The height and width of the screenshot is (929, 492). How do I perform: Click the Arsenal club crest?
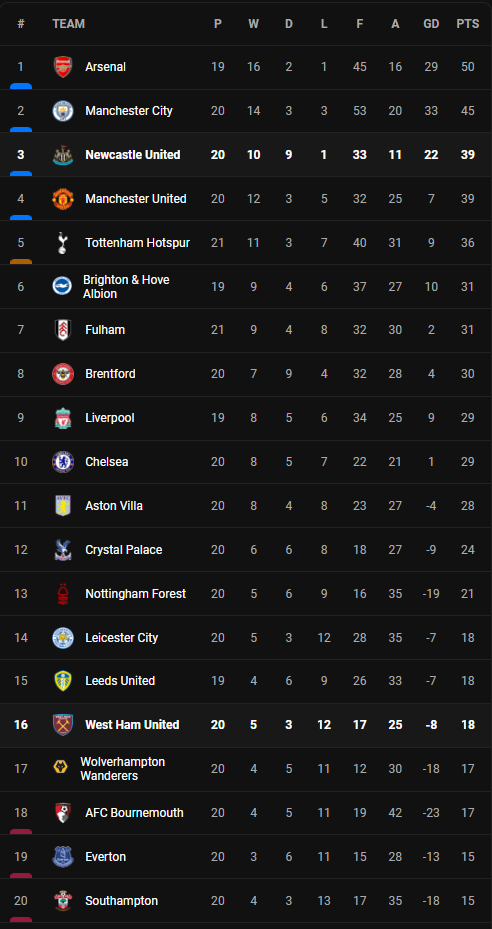click(62, 67)
